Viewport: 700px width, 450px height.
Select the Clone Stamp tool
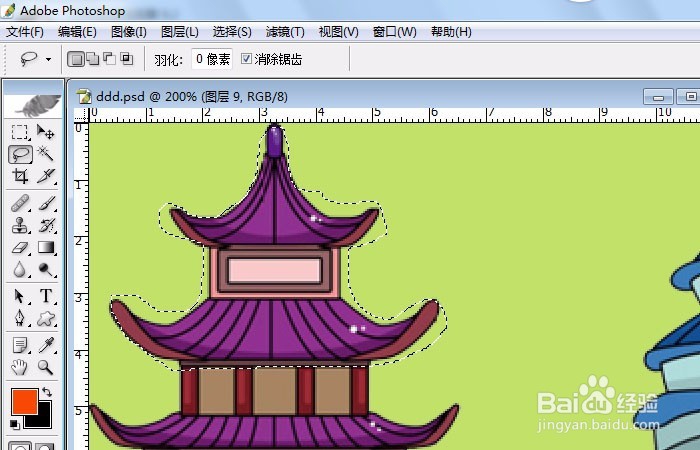click(x=20, y=225)
